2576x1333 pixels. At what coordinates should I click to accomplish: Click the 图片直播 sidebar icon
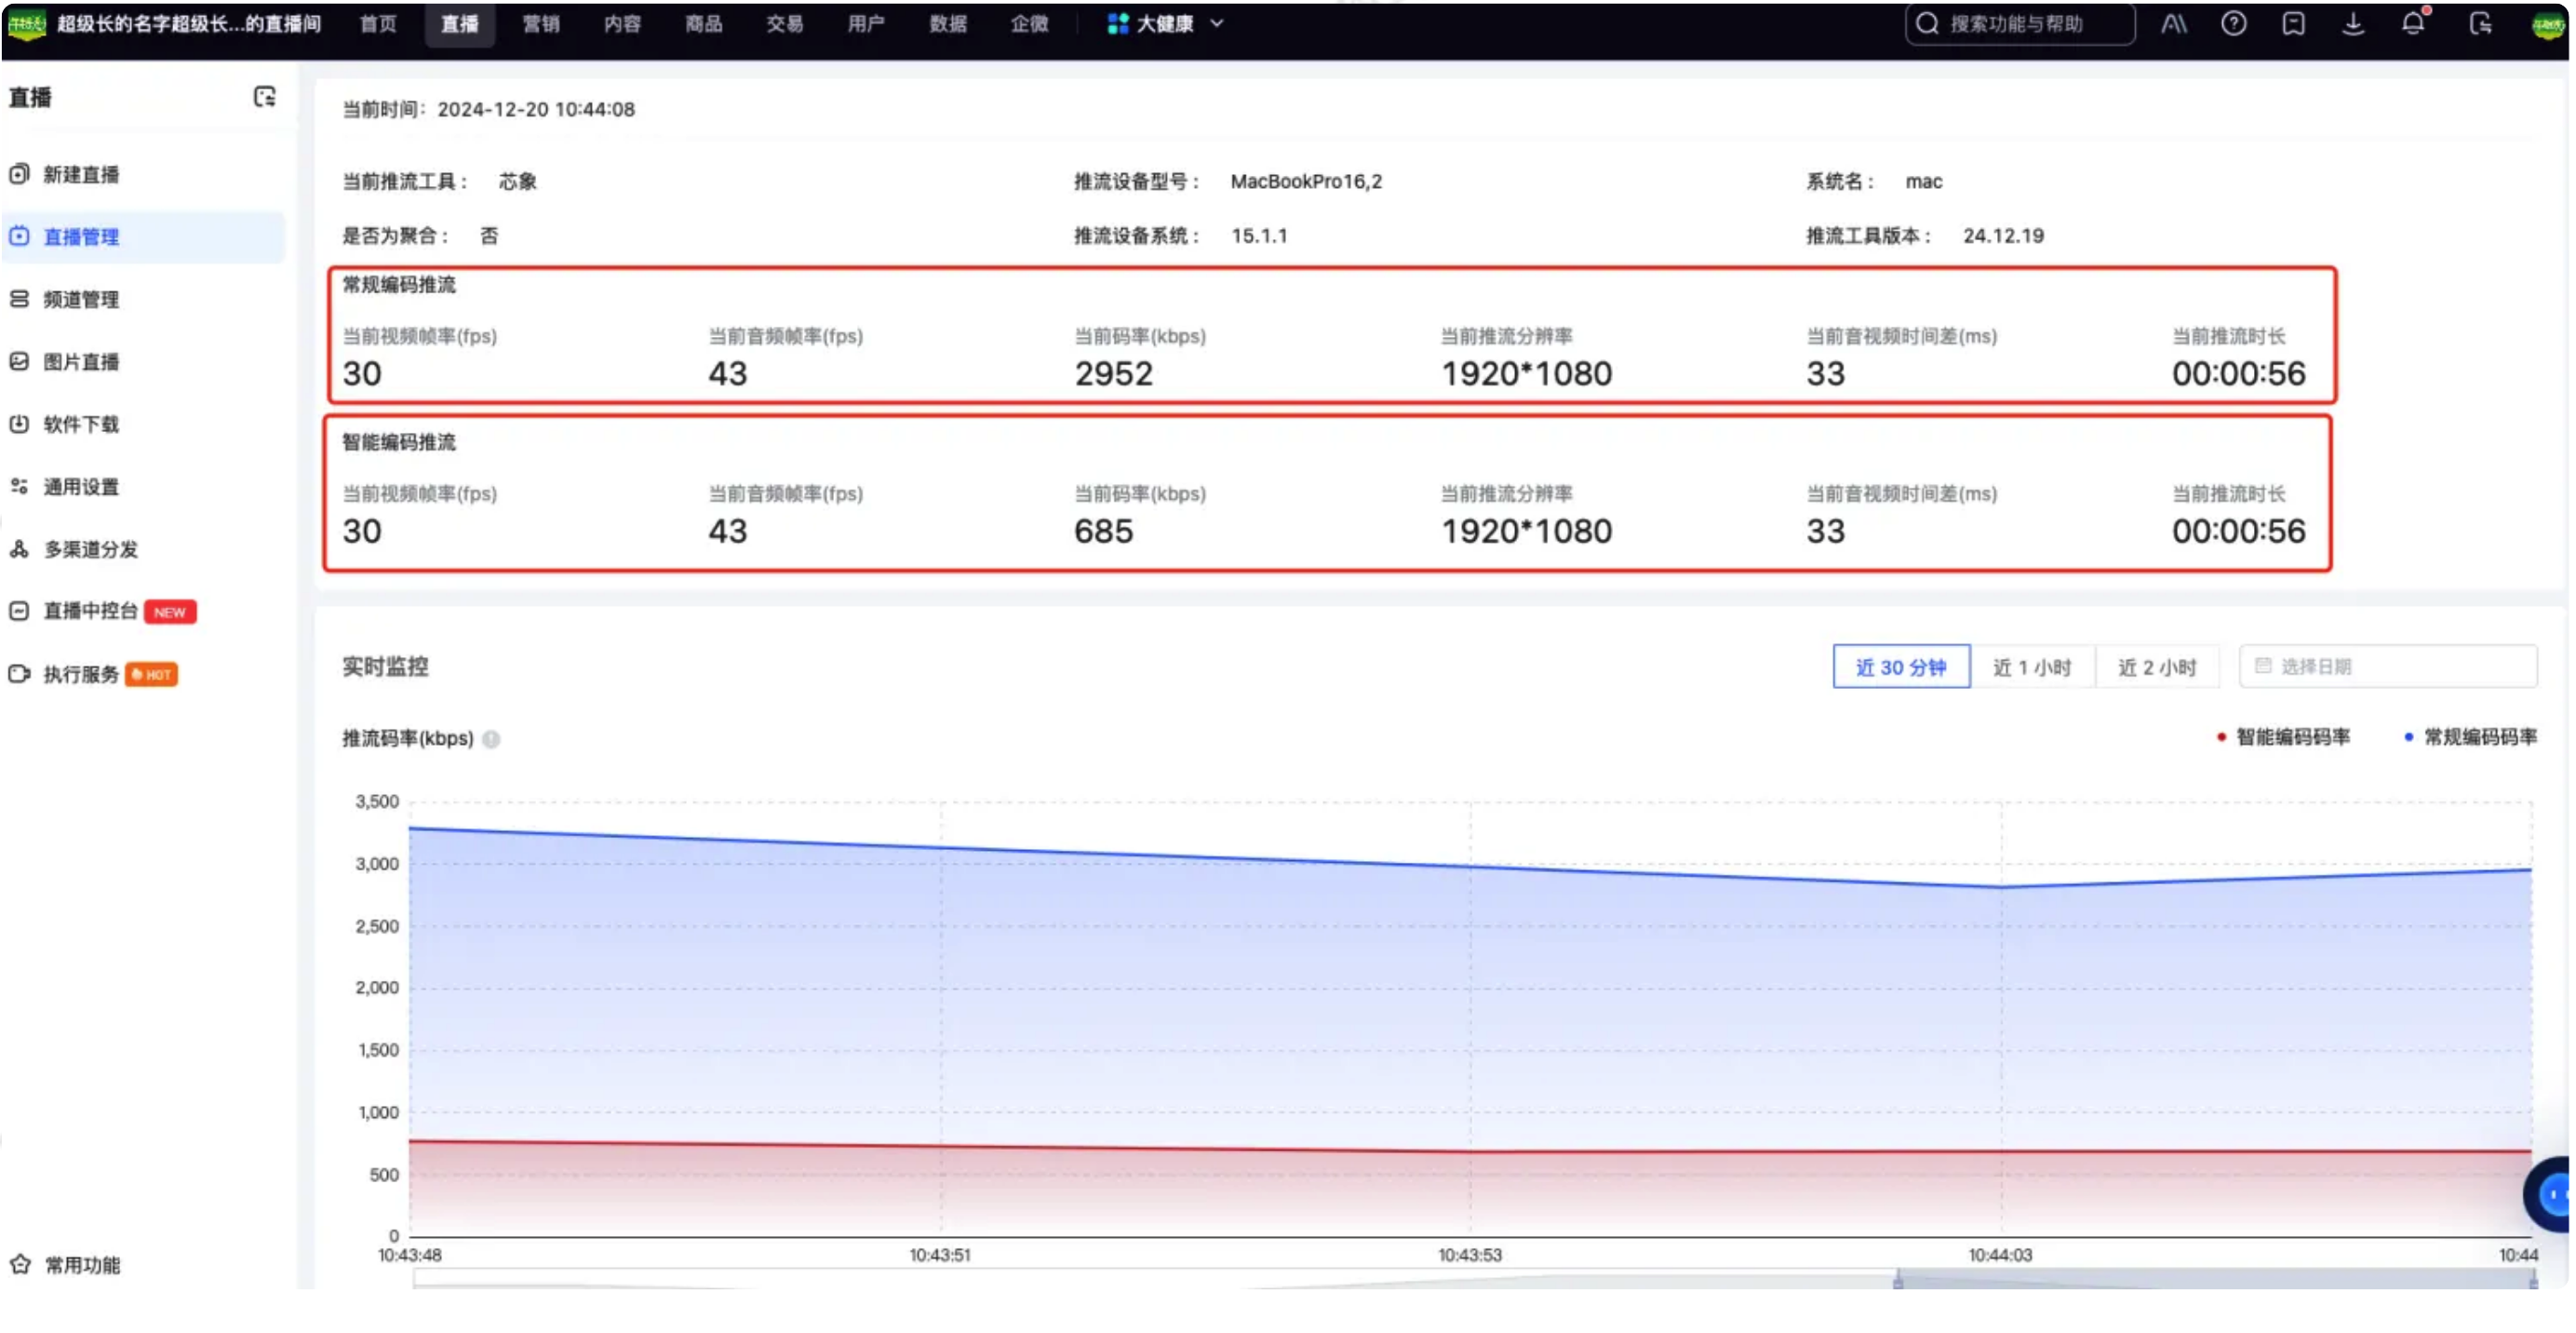point(20,361)
